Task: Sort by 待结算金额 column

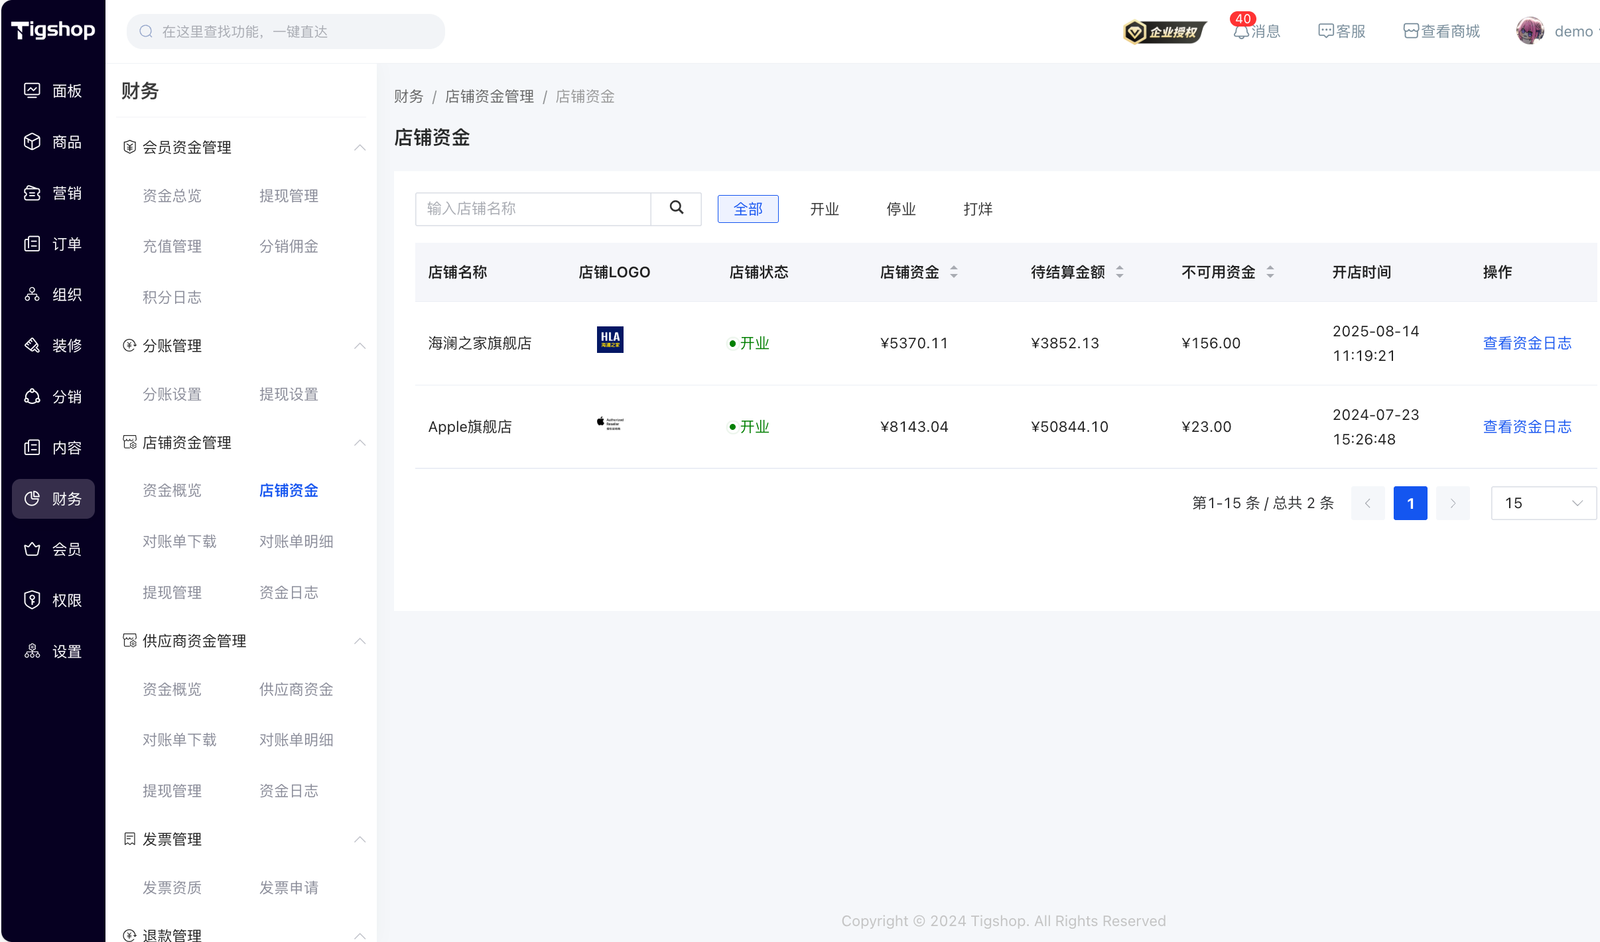Action: pyautogui.click(x=1119, y=272)
